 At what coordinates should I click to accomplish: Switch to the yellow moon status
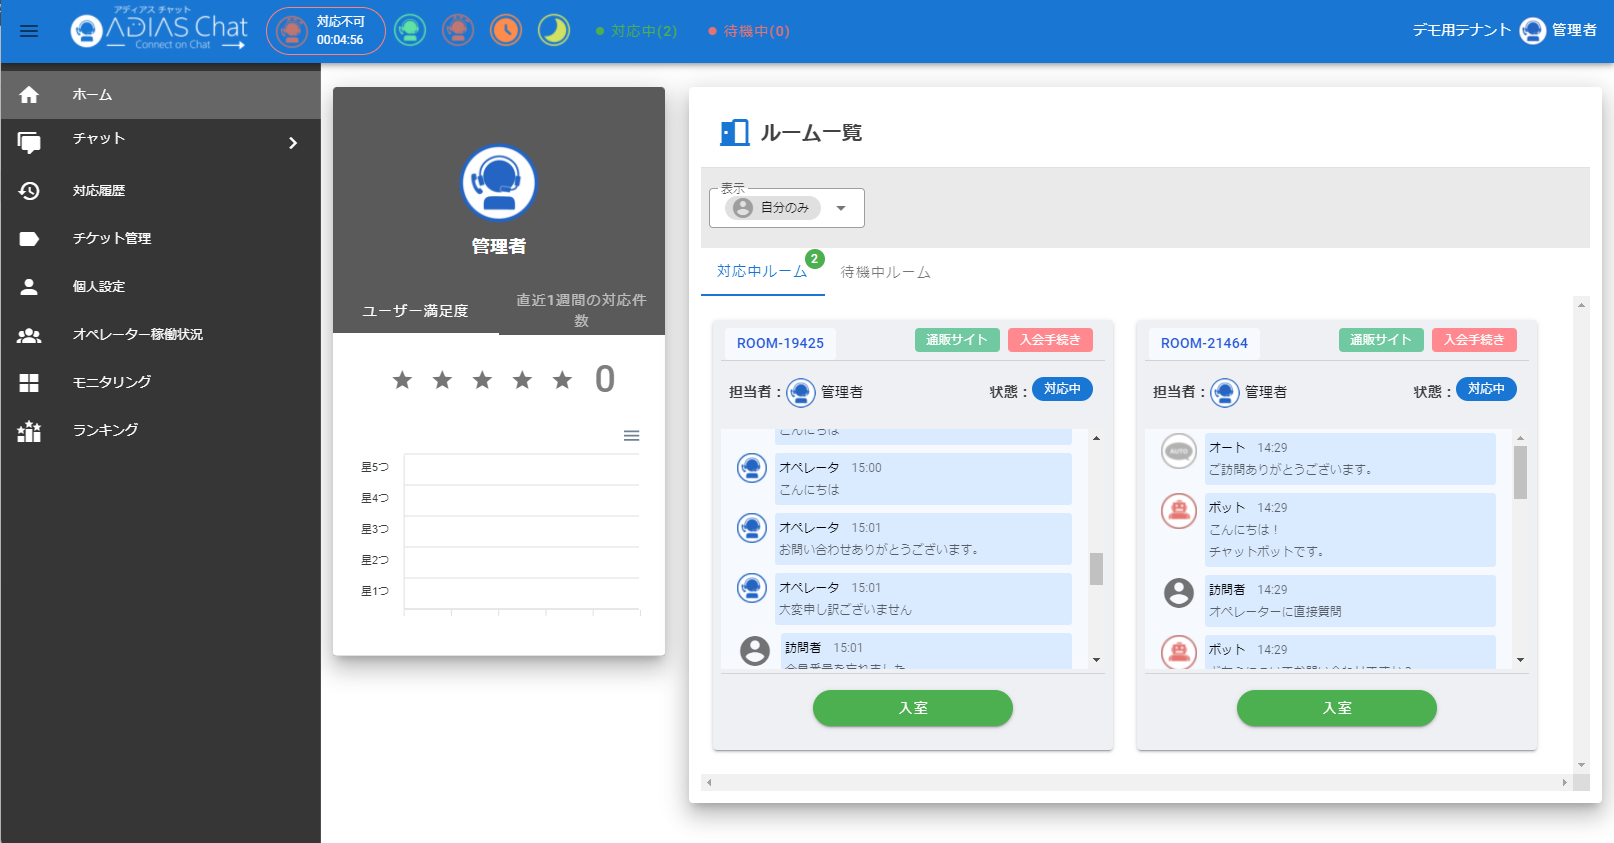tap(553, 30)
